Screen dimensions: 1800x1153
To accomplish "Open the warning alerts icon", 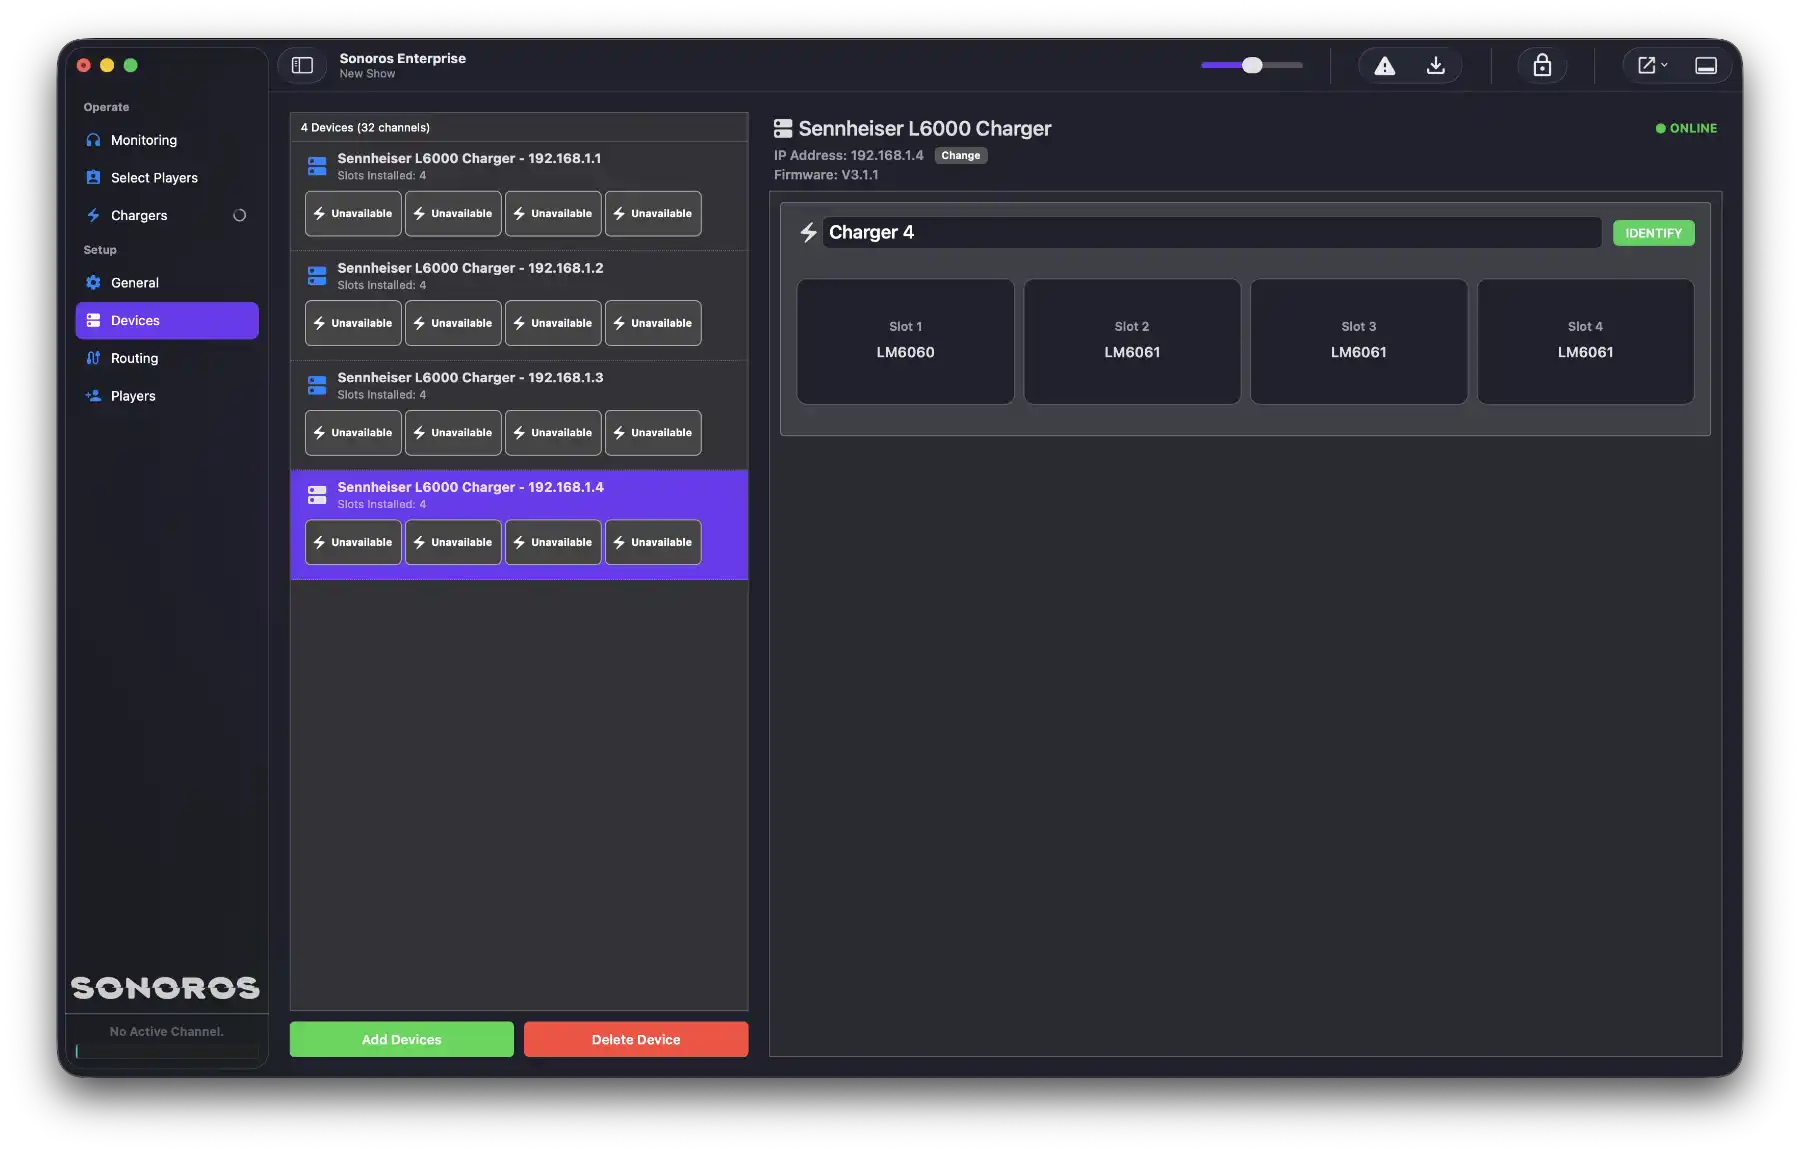I will pyautogui.click(x=1384, y=66).
